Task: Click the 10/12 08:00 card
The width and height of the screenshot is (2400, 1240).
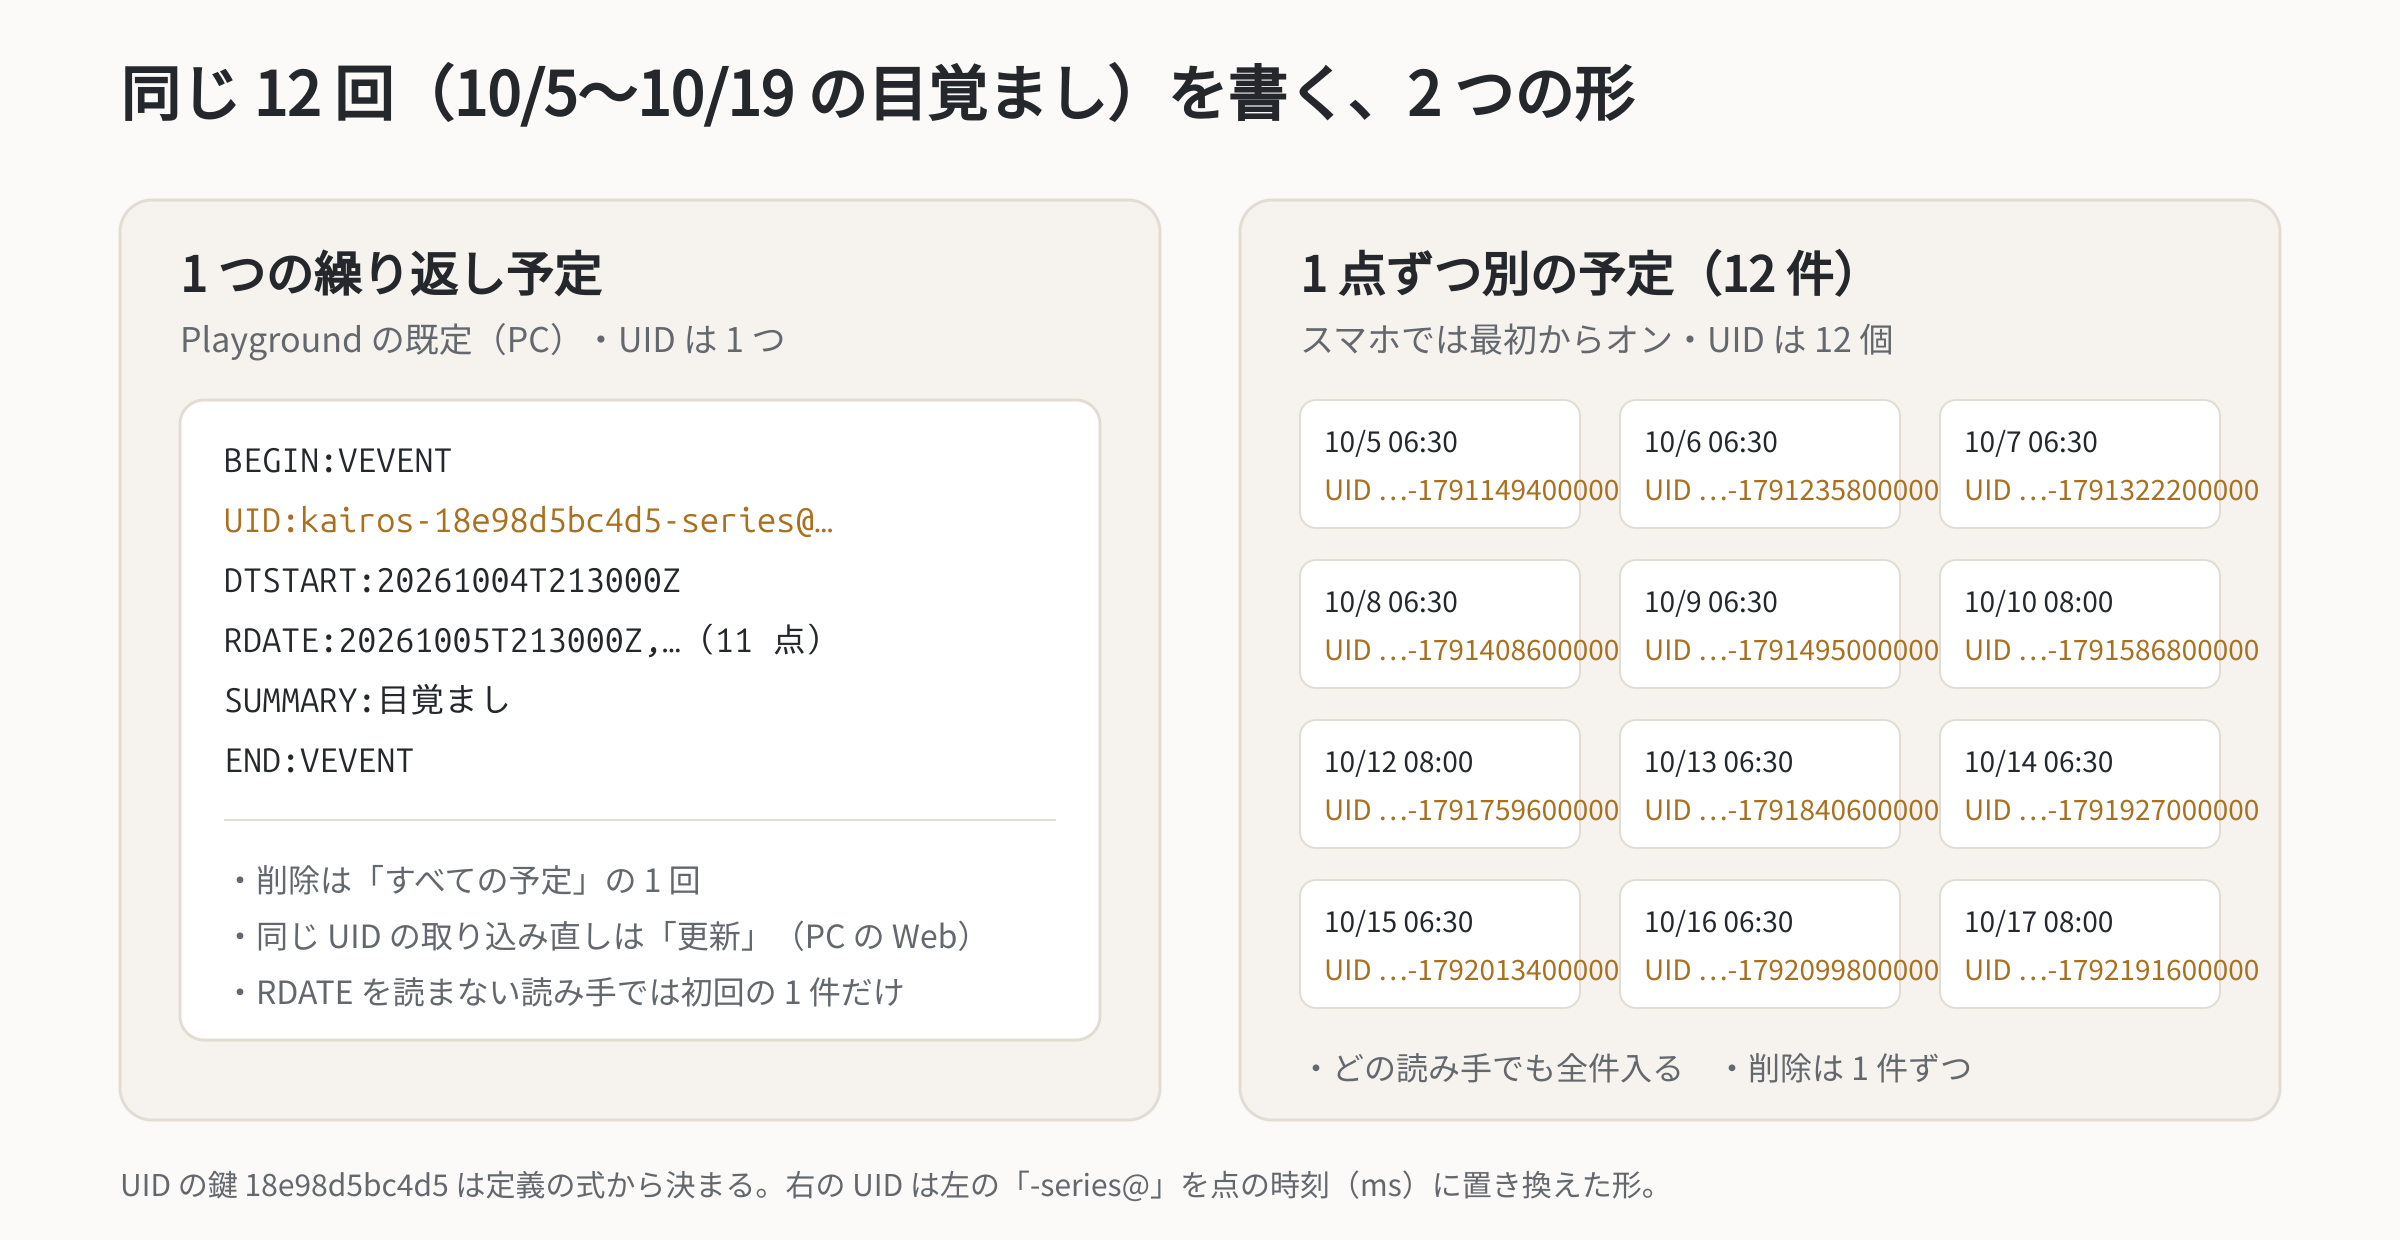Action: pyautogui.click(x=1440, y=784)
